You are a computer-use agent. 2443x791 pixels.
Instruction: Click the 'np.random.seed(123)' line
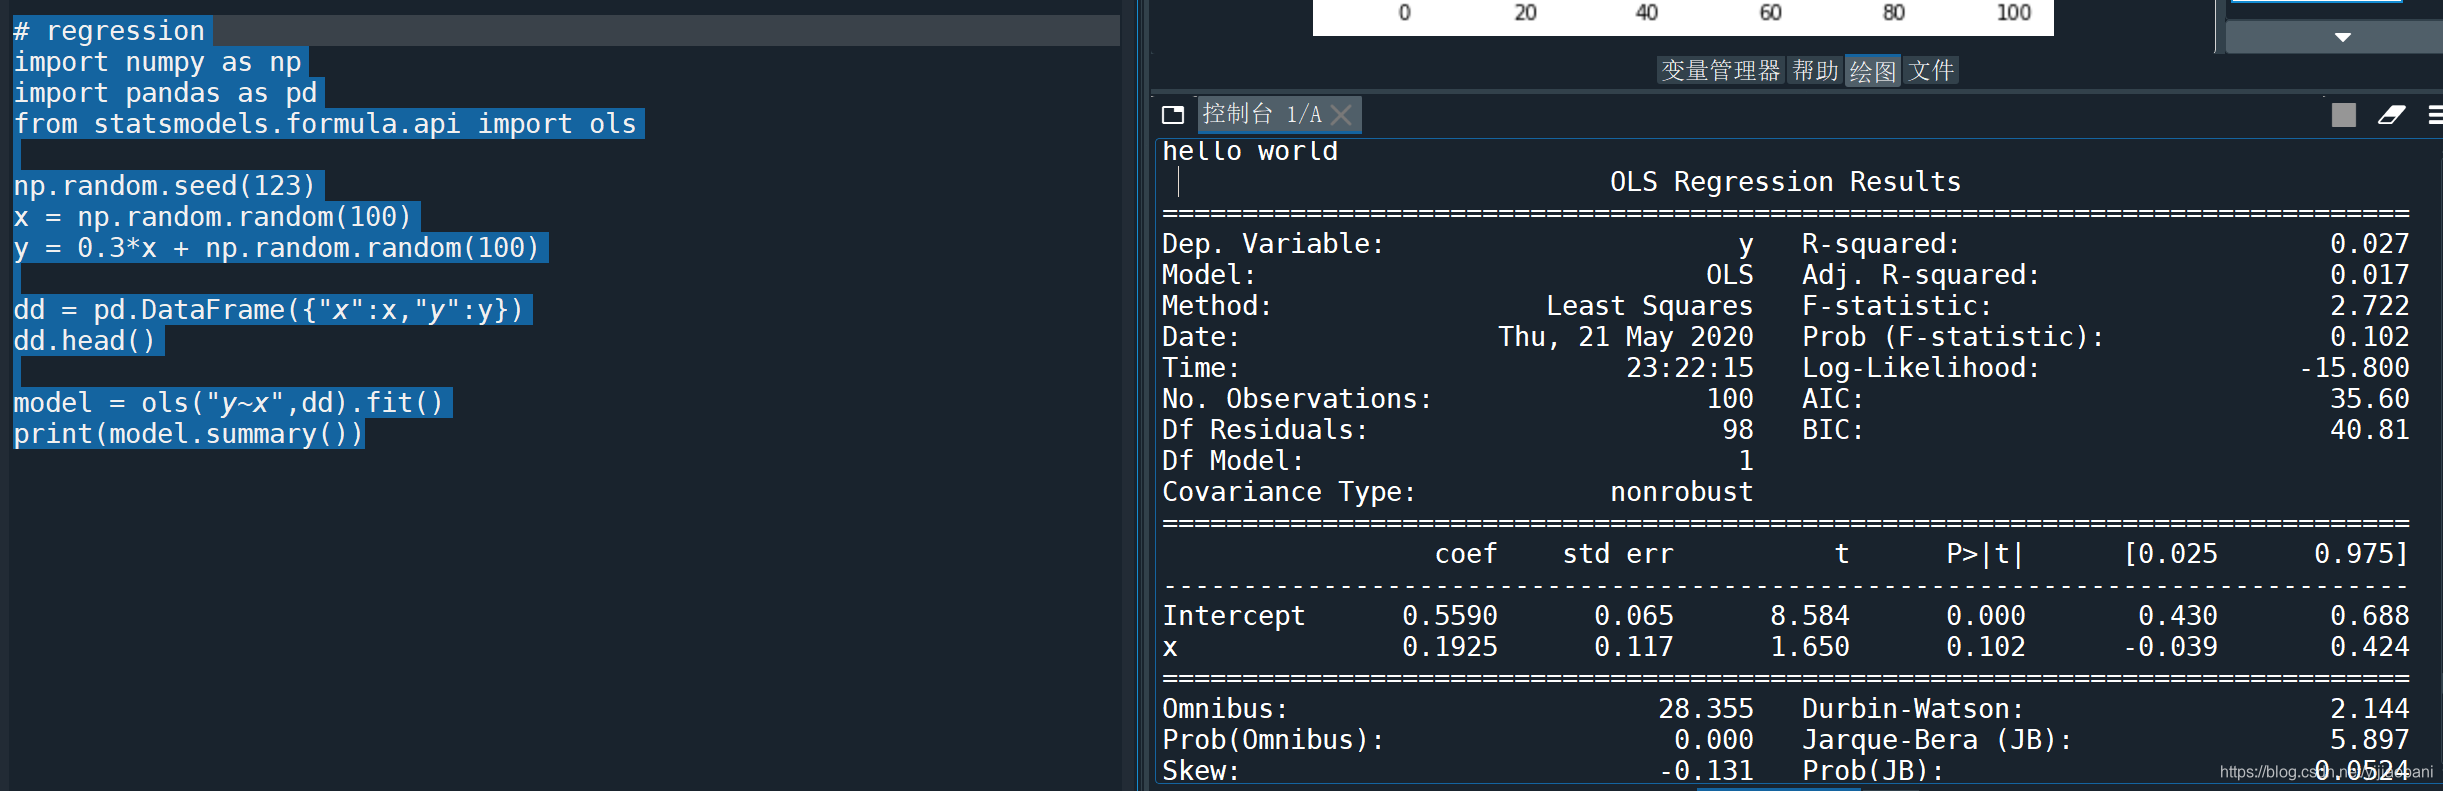point(165,186)
